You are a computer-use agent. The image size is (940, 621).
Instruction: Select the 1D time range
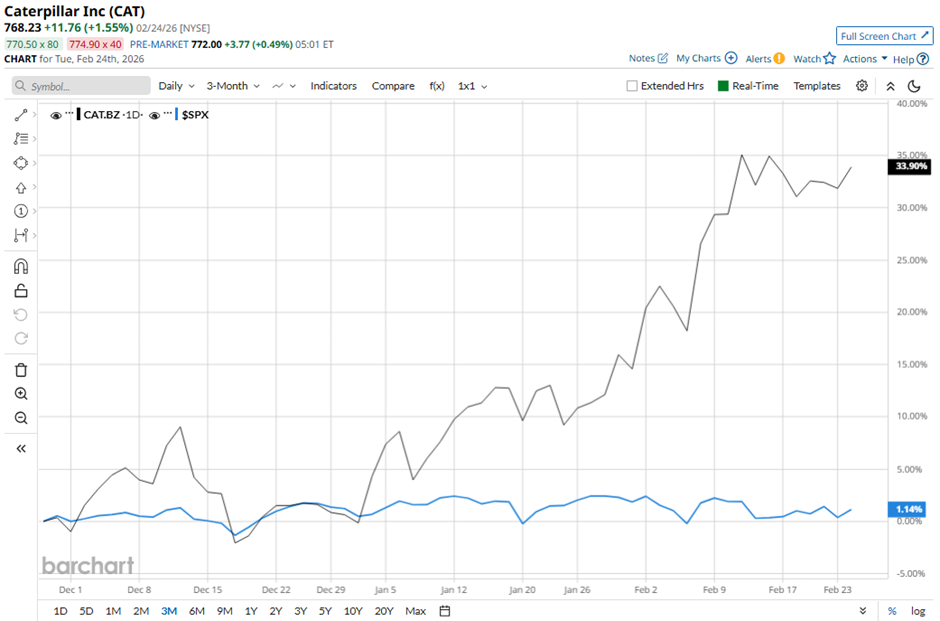[60, 611]
